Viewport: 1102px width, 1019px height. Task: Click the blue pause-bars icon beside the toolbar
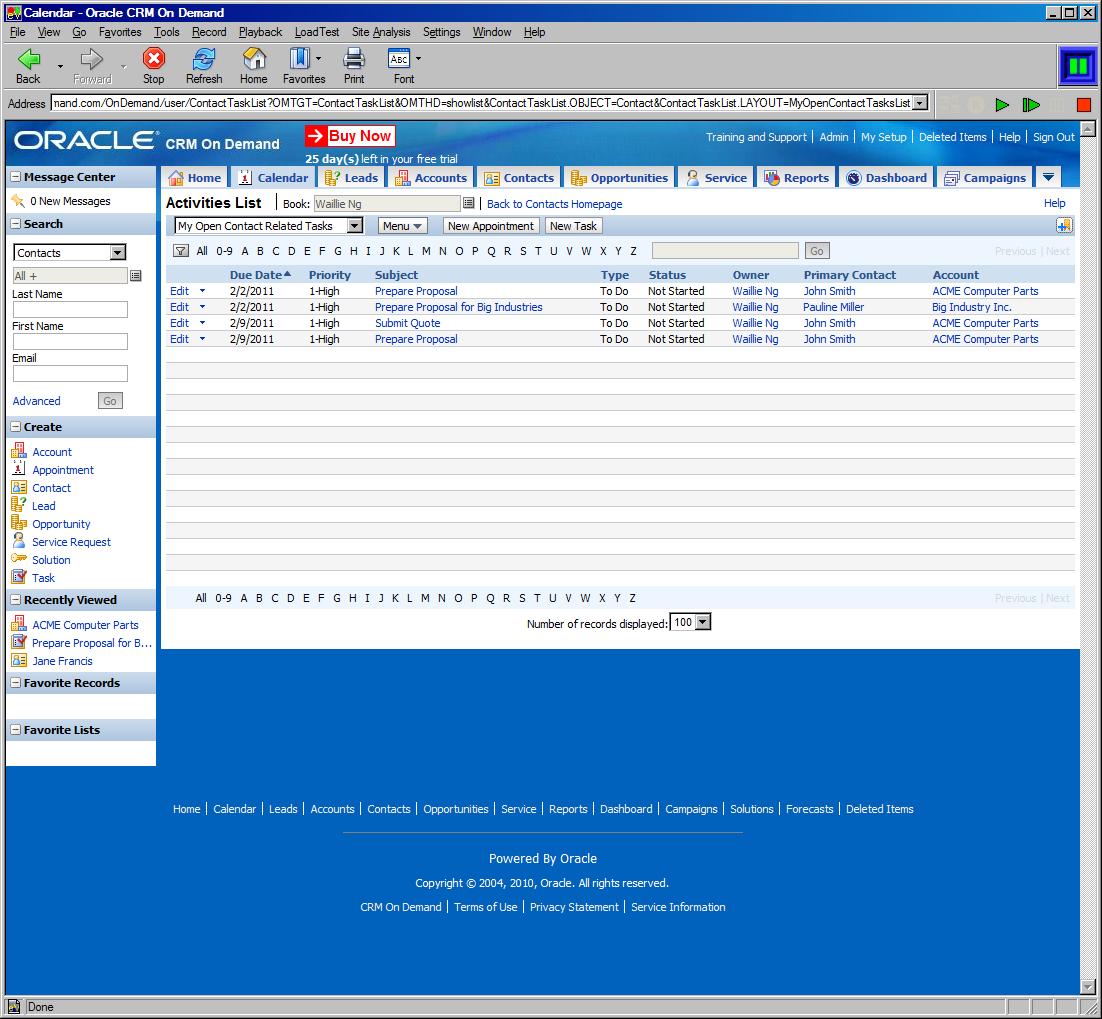click(x=1077, y=67)
